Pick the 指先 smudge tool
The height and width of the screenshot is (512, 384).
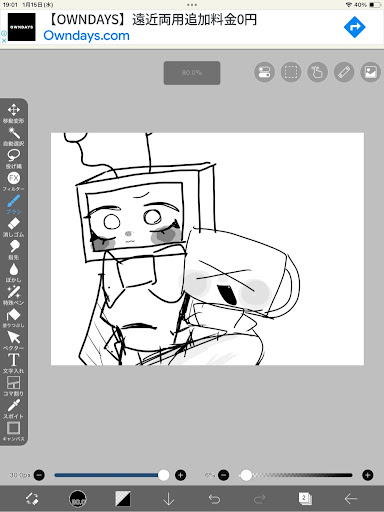[14, 250]
